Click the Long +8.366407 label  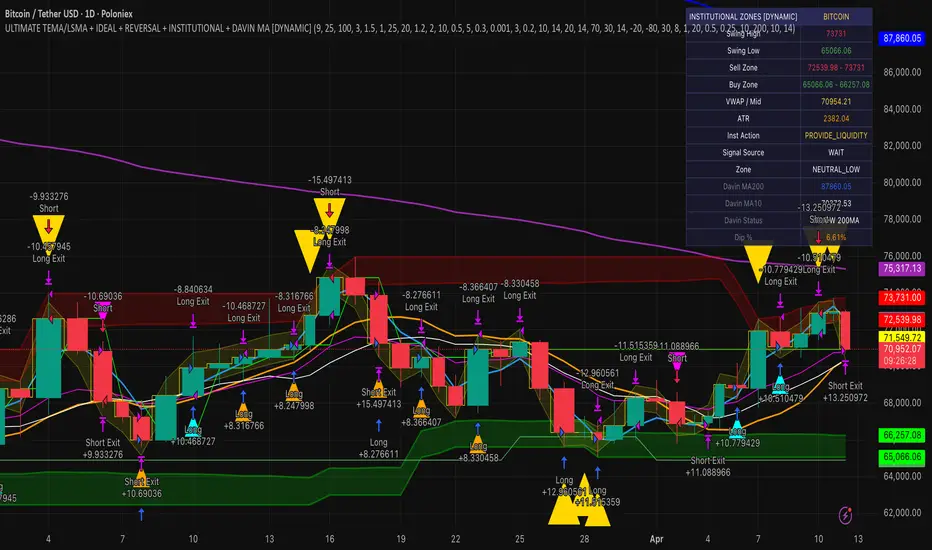[421, 417]
